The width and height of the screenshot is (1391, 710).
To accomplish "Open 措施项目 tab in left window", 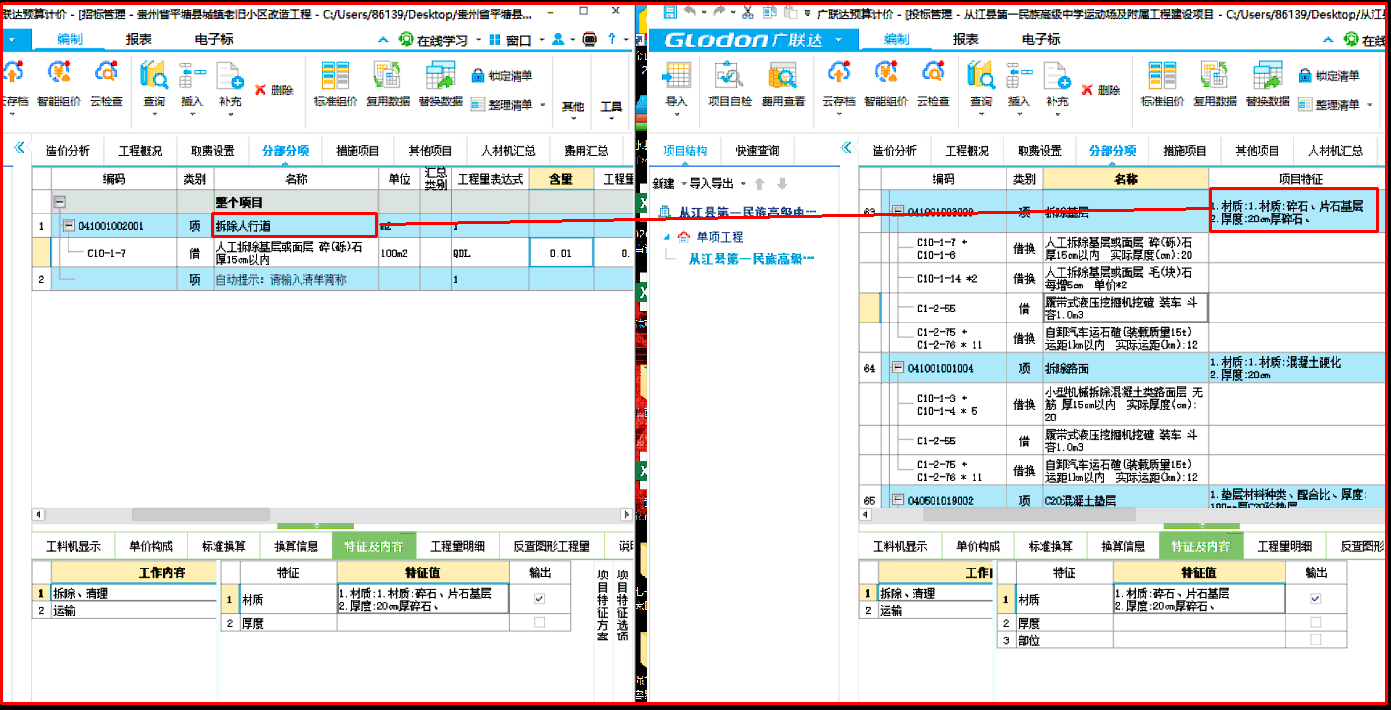I will 358,151.
